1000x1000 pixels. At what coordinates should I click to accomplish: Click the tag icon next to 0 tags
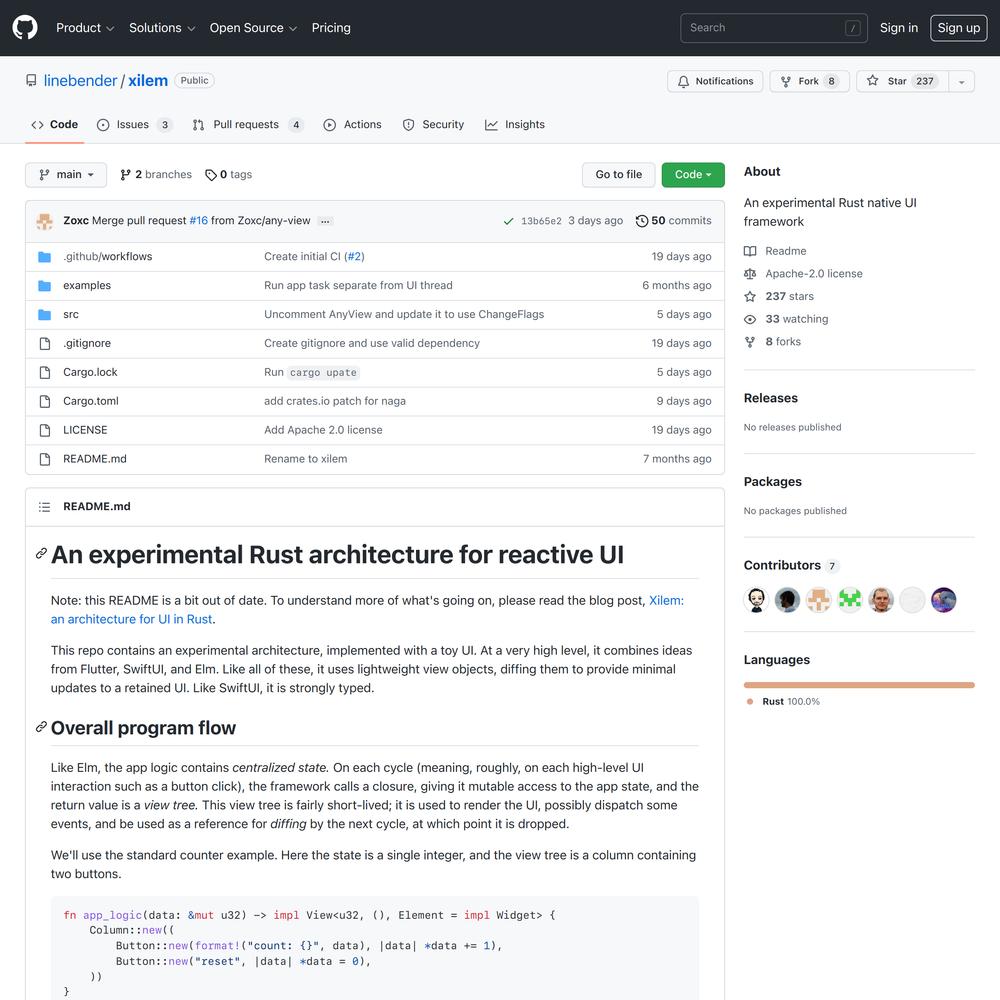click(210, 175)
